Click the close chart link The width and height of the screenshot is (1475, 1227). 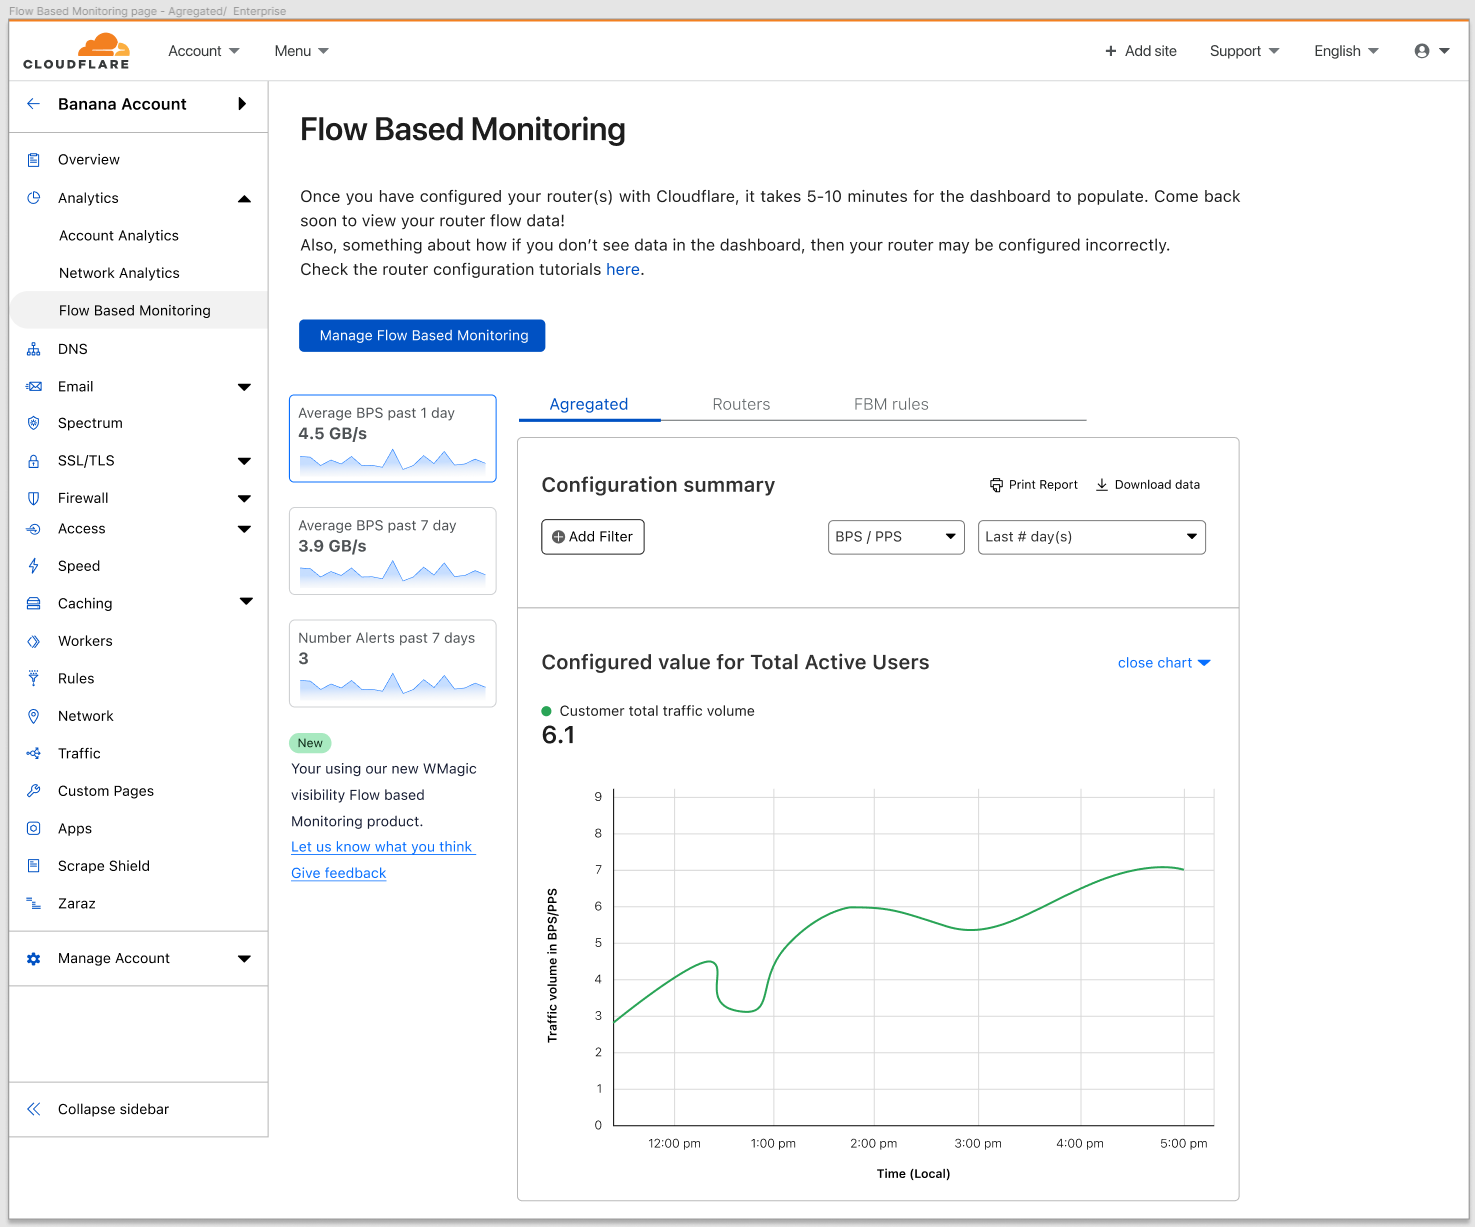(1164, 663)
